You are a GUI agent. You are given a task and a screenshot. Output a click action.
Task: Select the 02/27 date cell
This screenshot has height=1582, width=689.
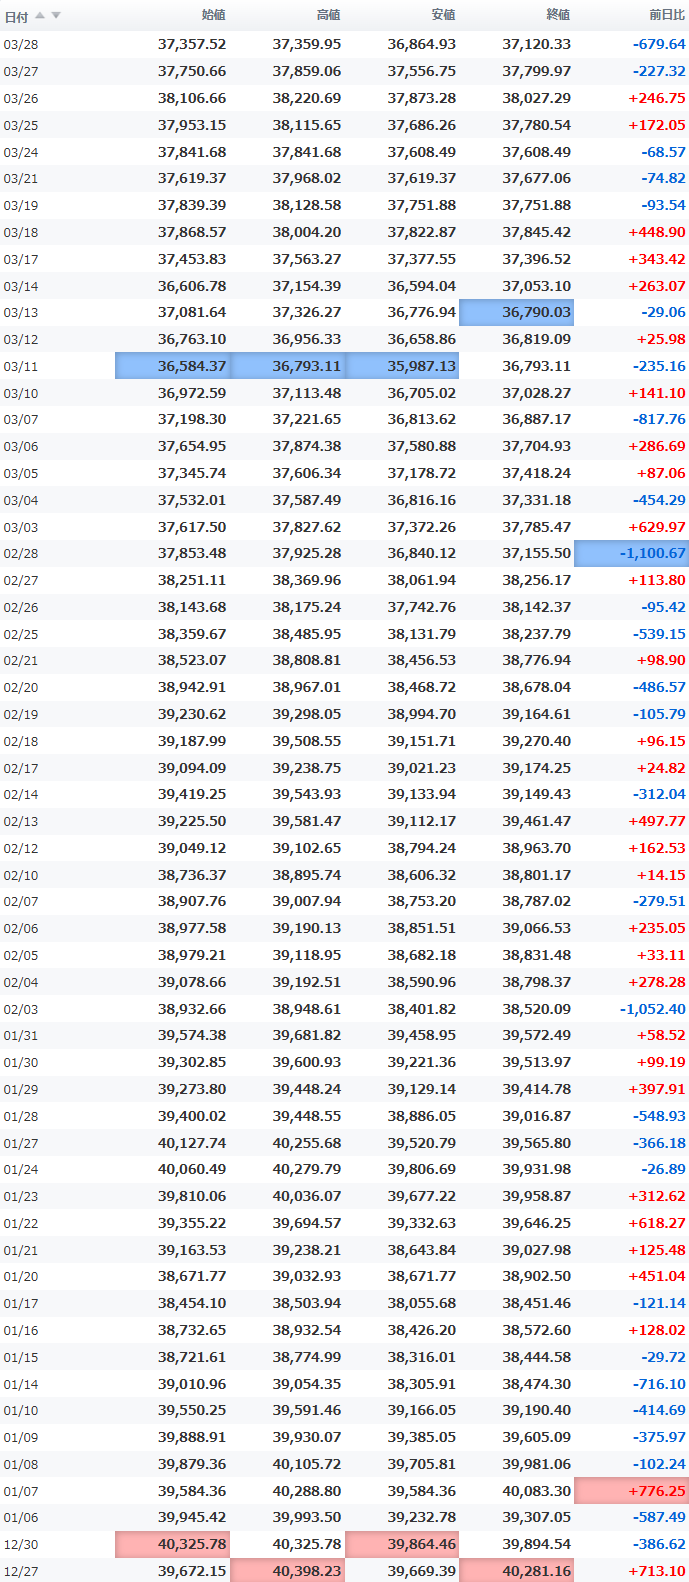[x=21, y=581]
